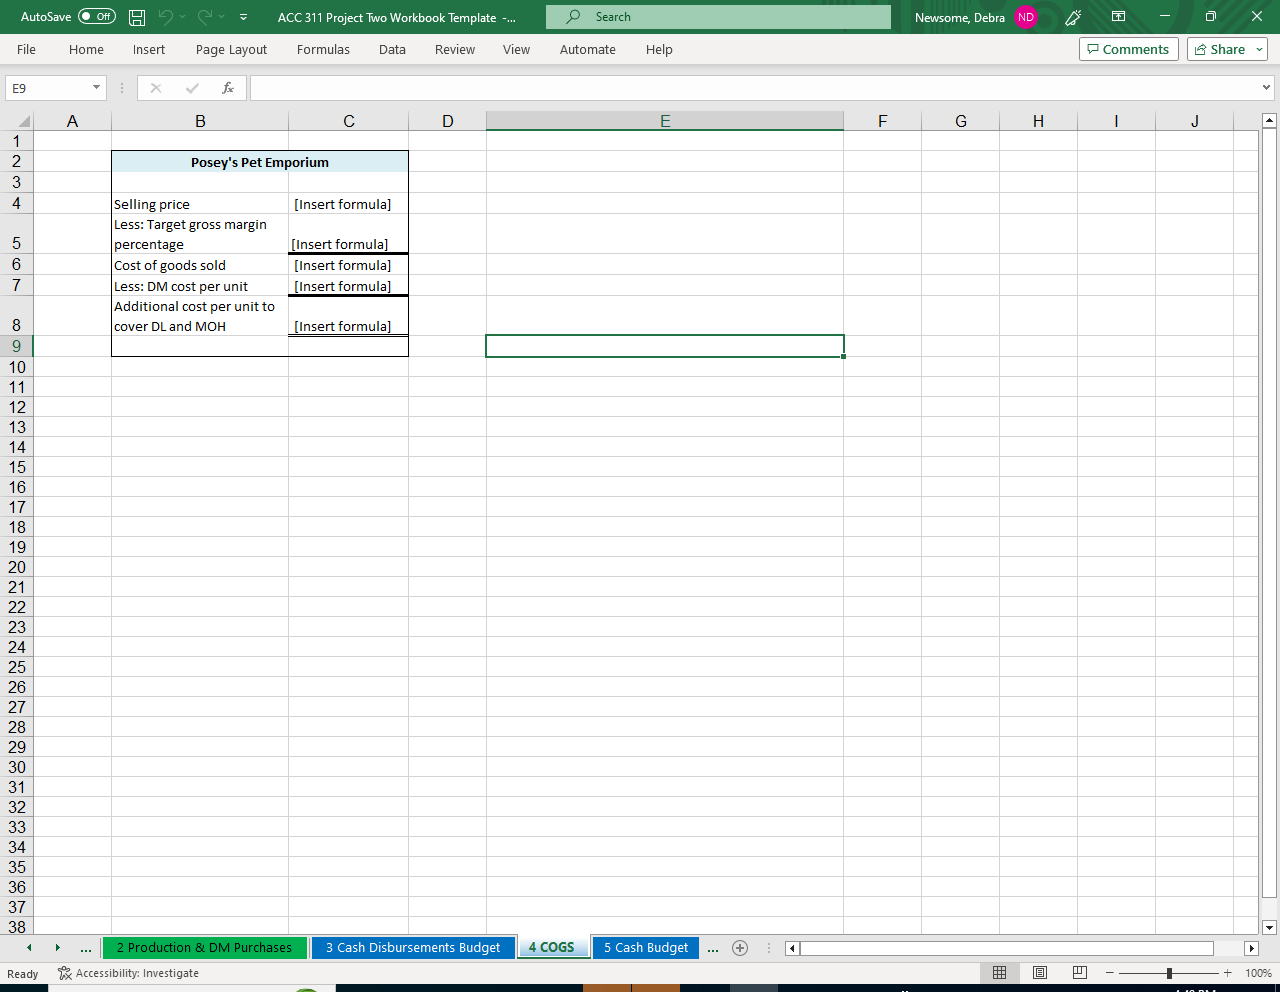Viewport: 1280px width, 992px height.
Task: Open the Data tab
Action: (x=392, y=49)
